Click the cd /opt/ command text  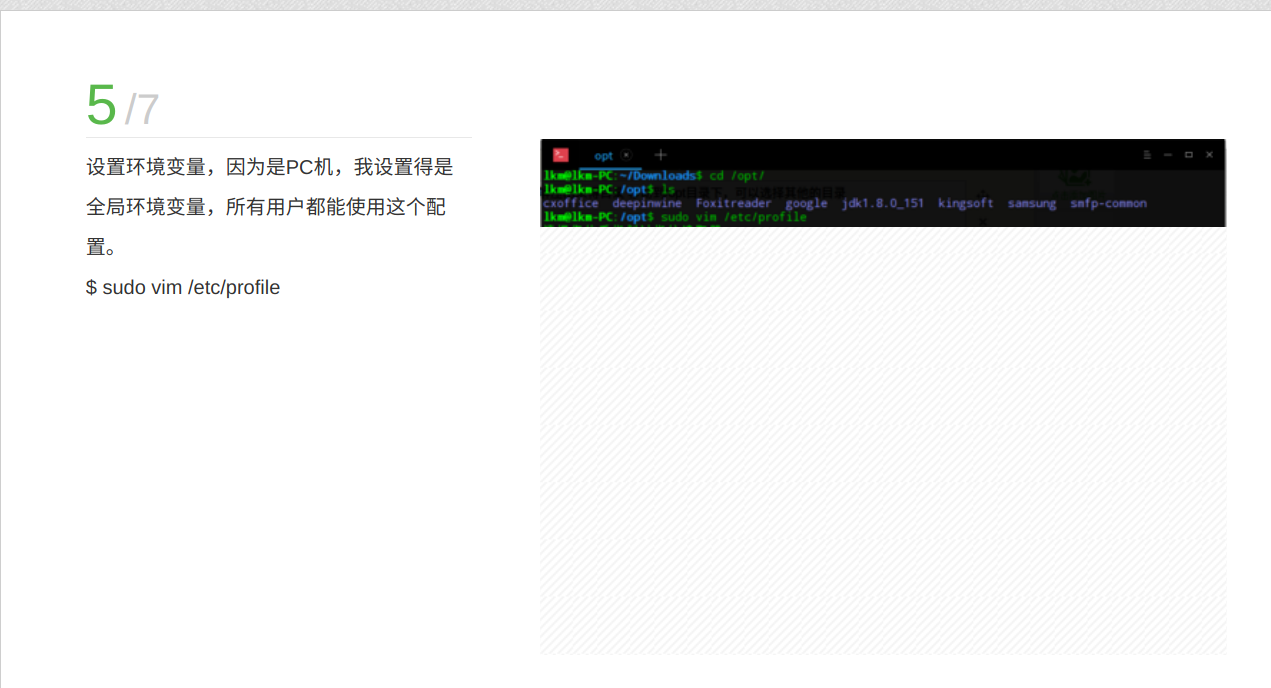tap(738, 176)
